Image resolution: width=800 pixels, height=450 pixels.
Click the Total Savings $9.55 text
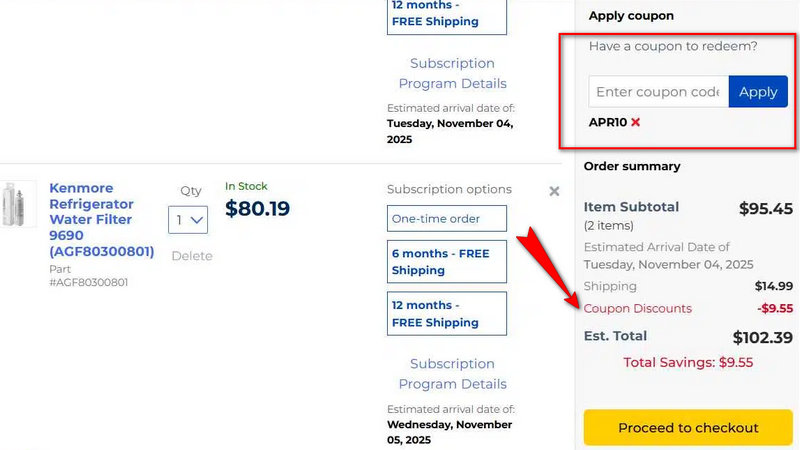[688, 363]
